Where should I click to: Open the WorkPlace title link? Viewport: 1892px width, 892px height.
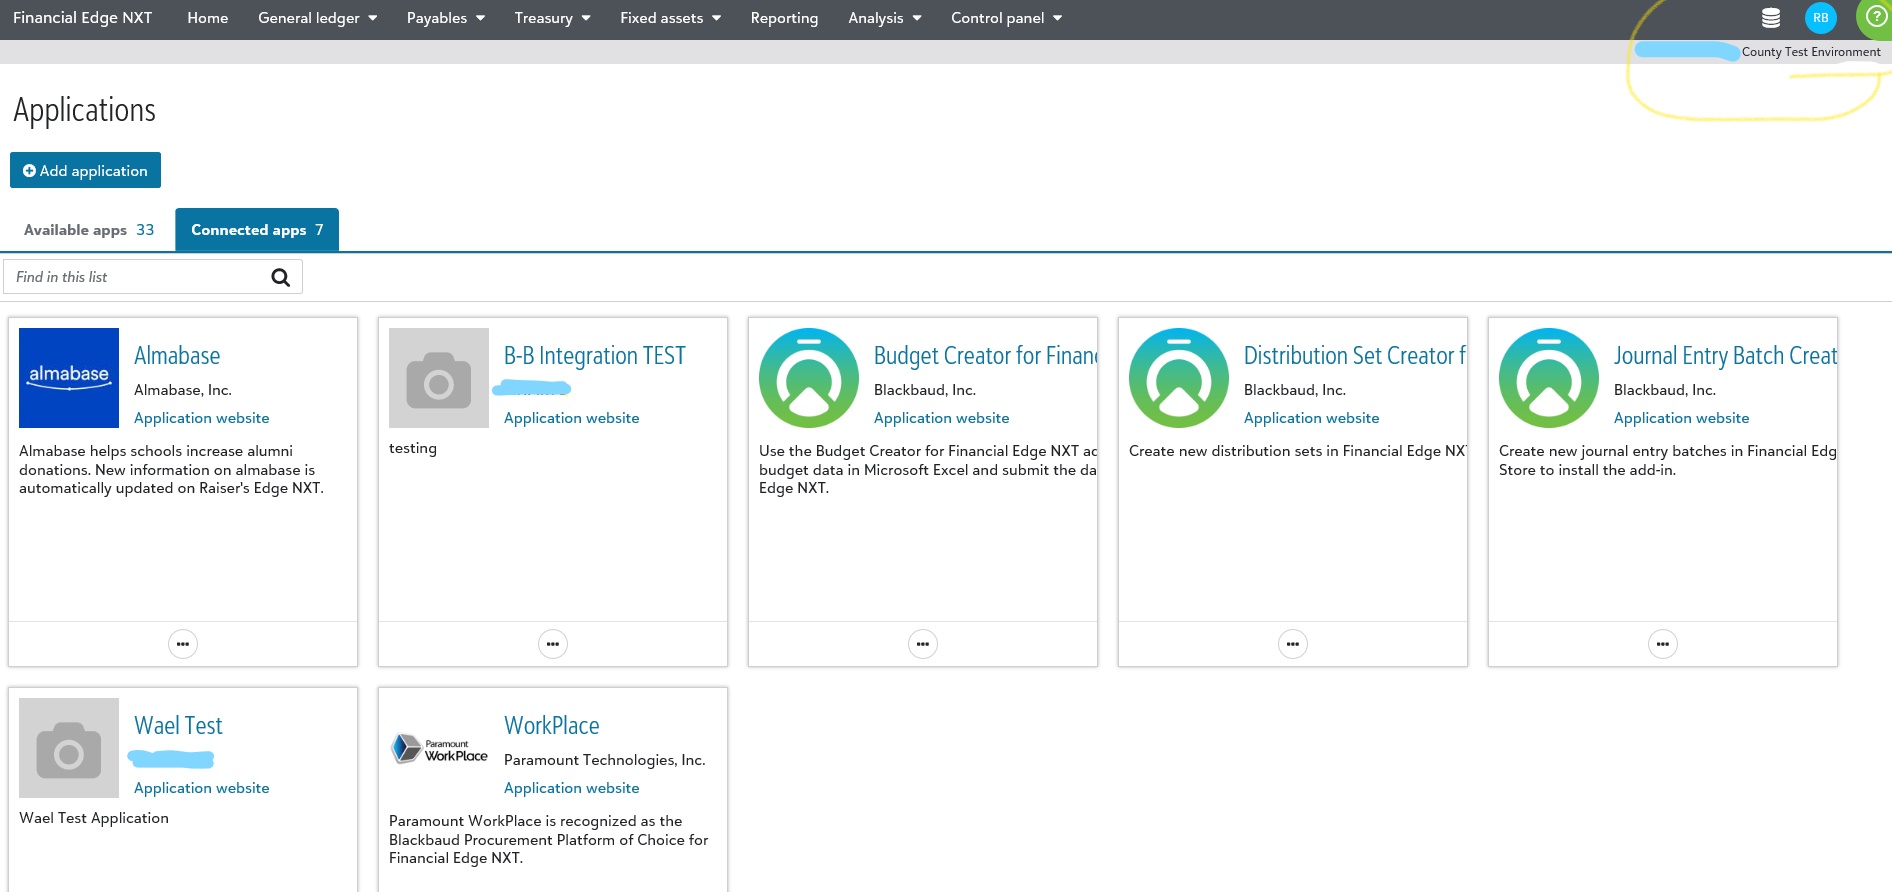pyautogui.click(x=552, y=726)
